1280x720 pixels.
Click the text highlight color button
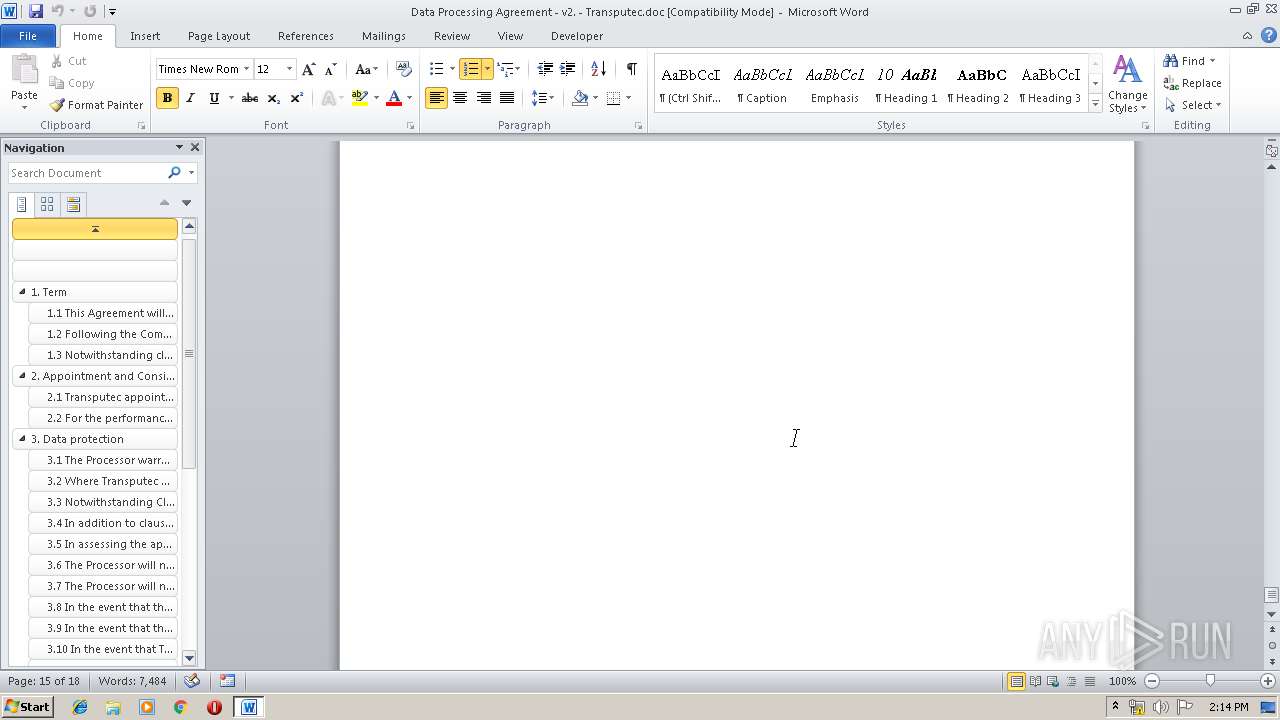(x=360, y=98)
